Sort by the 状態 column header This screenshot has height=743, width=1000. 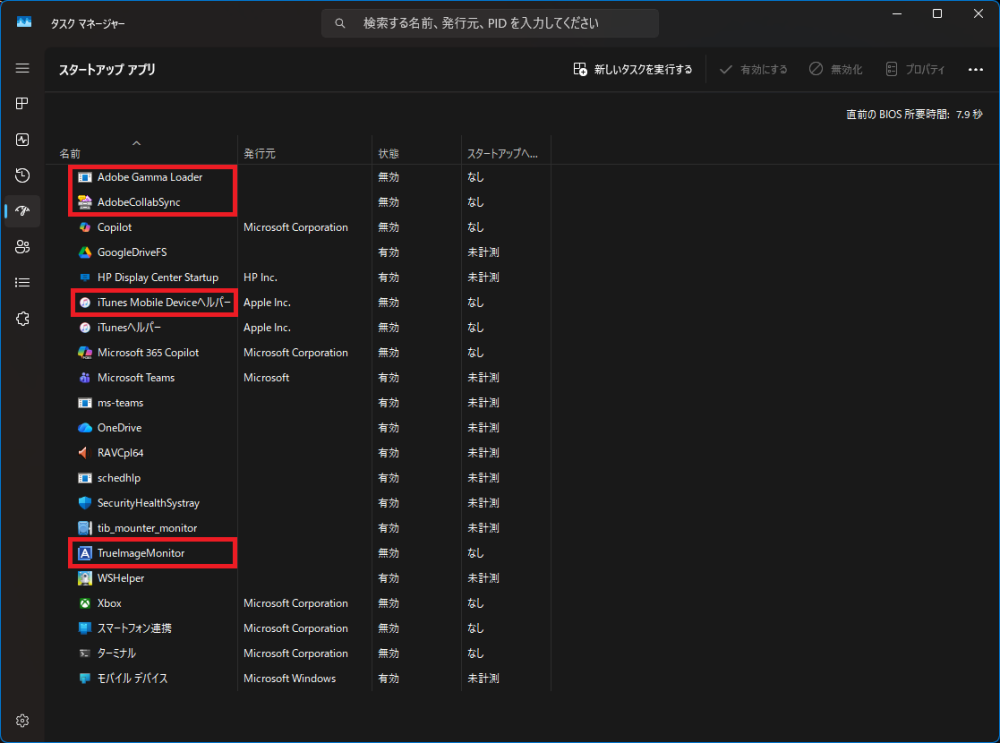[x=388, y=154]
